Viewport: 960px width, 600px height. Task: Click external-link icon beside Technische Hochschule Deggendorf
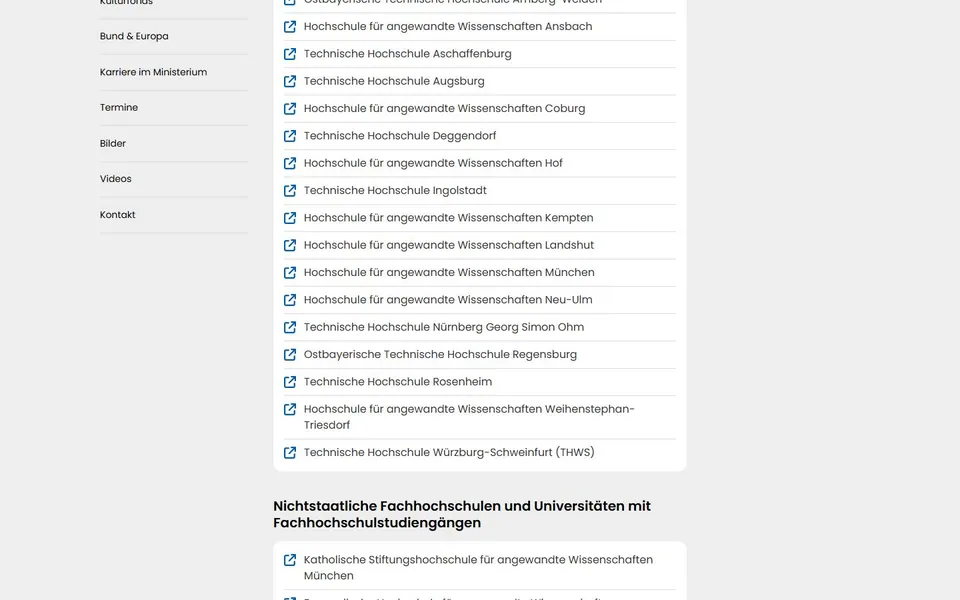pos(290,136)
